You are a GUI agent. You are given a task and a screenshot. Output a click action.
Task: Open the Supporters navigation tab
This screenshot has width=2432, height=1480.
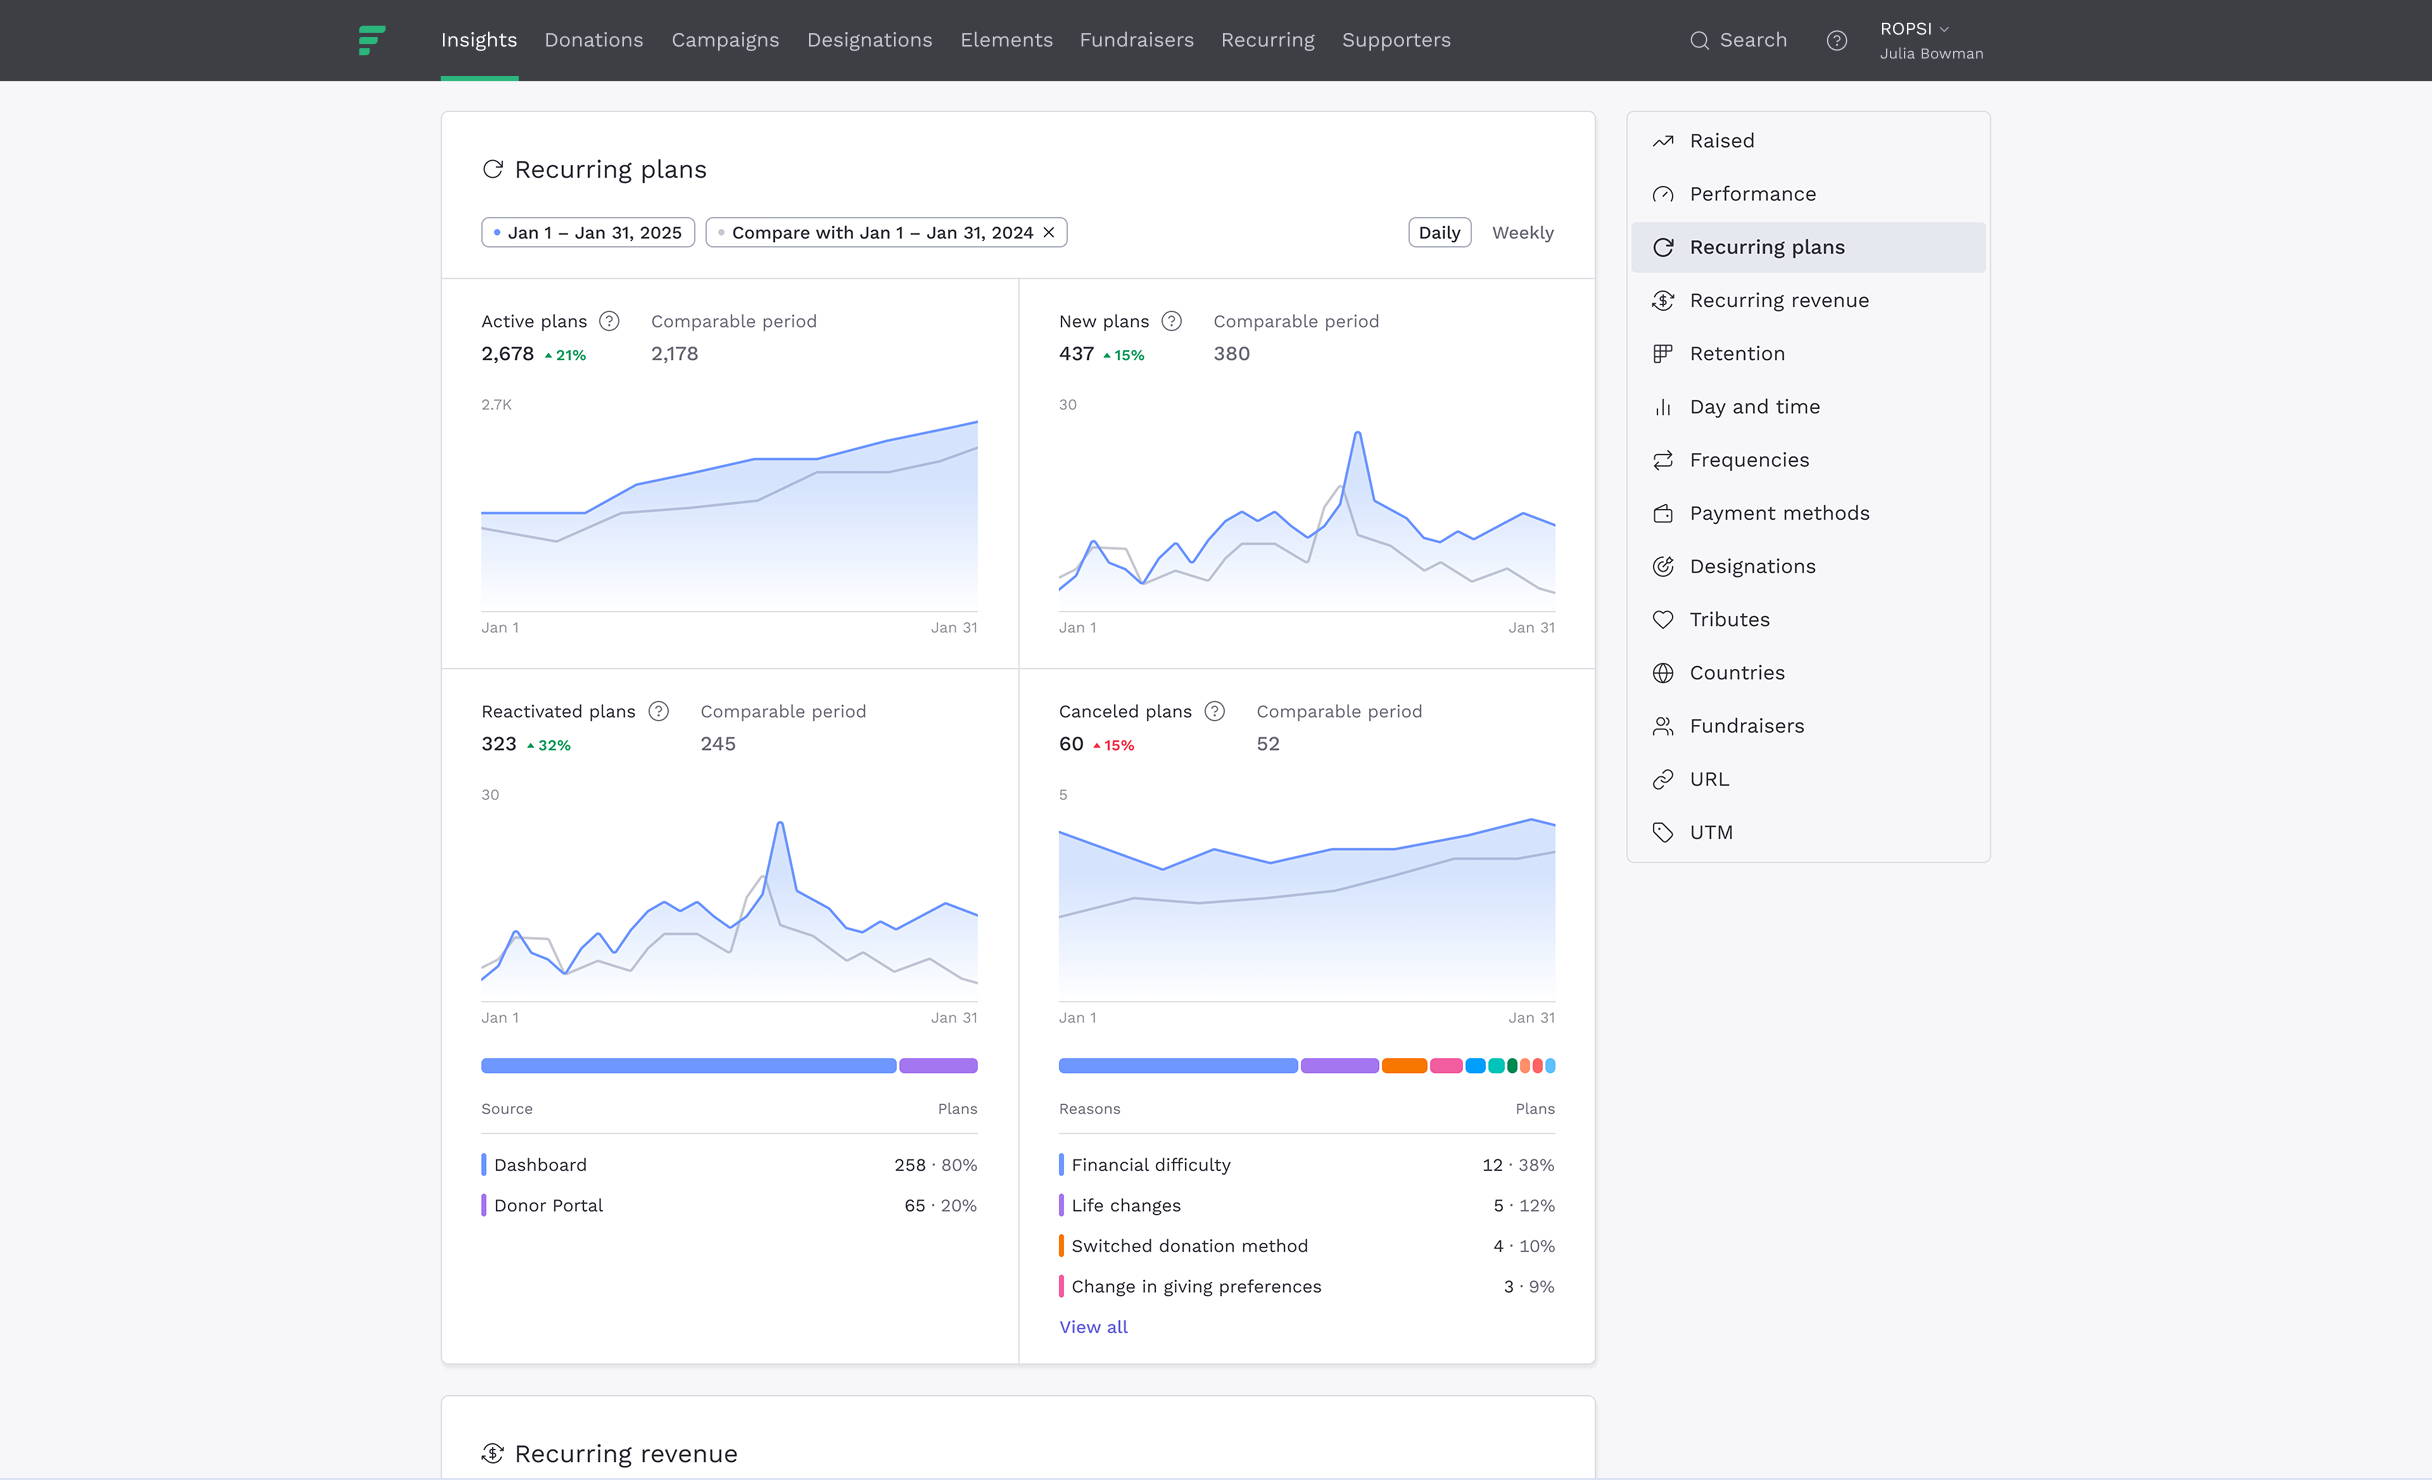1395,40
